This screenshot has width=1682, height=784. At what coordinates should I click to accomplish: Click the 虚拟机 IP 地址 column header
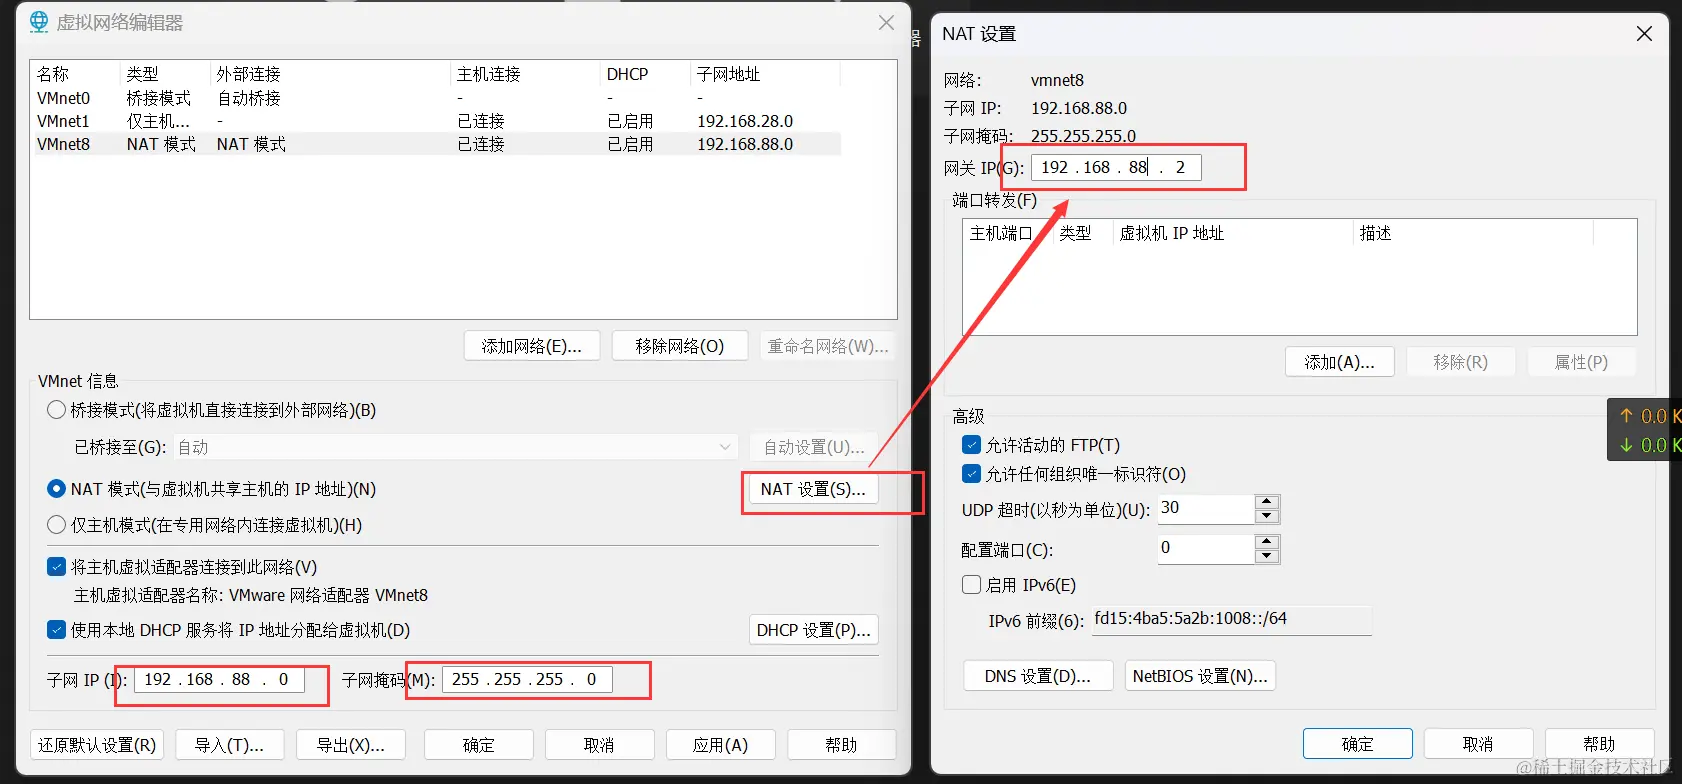coord(1233,233)
